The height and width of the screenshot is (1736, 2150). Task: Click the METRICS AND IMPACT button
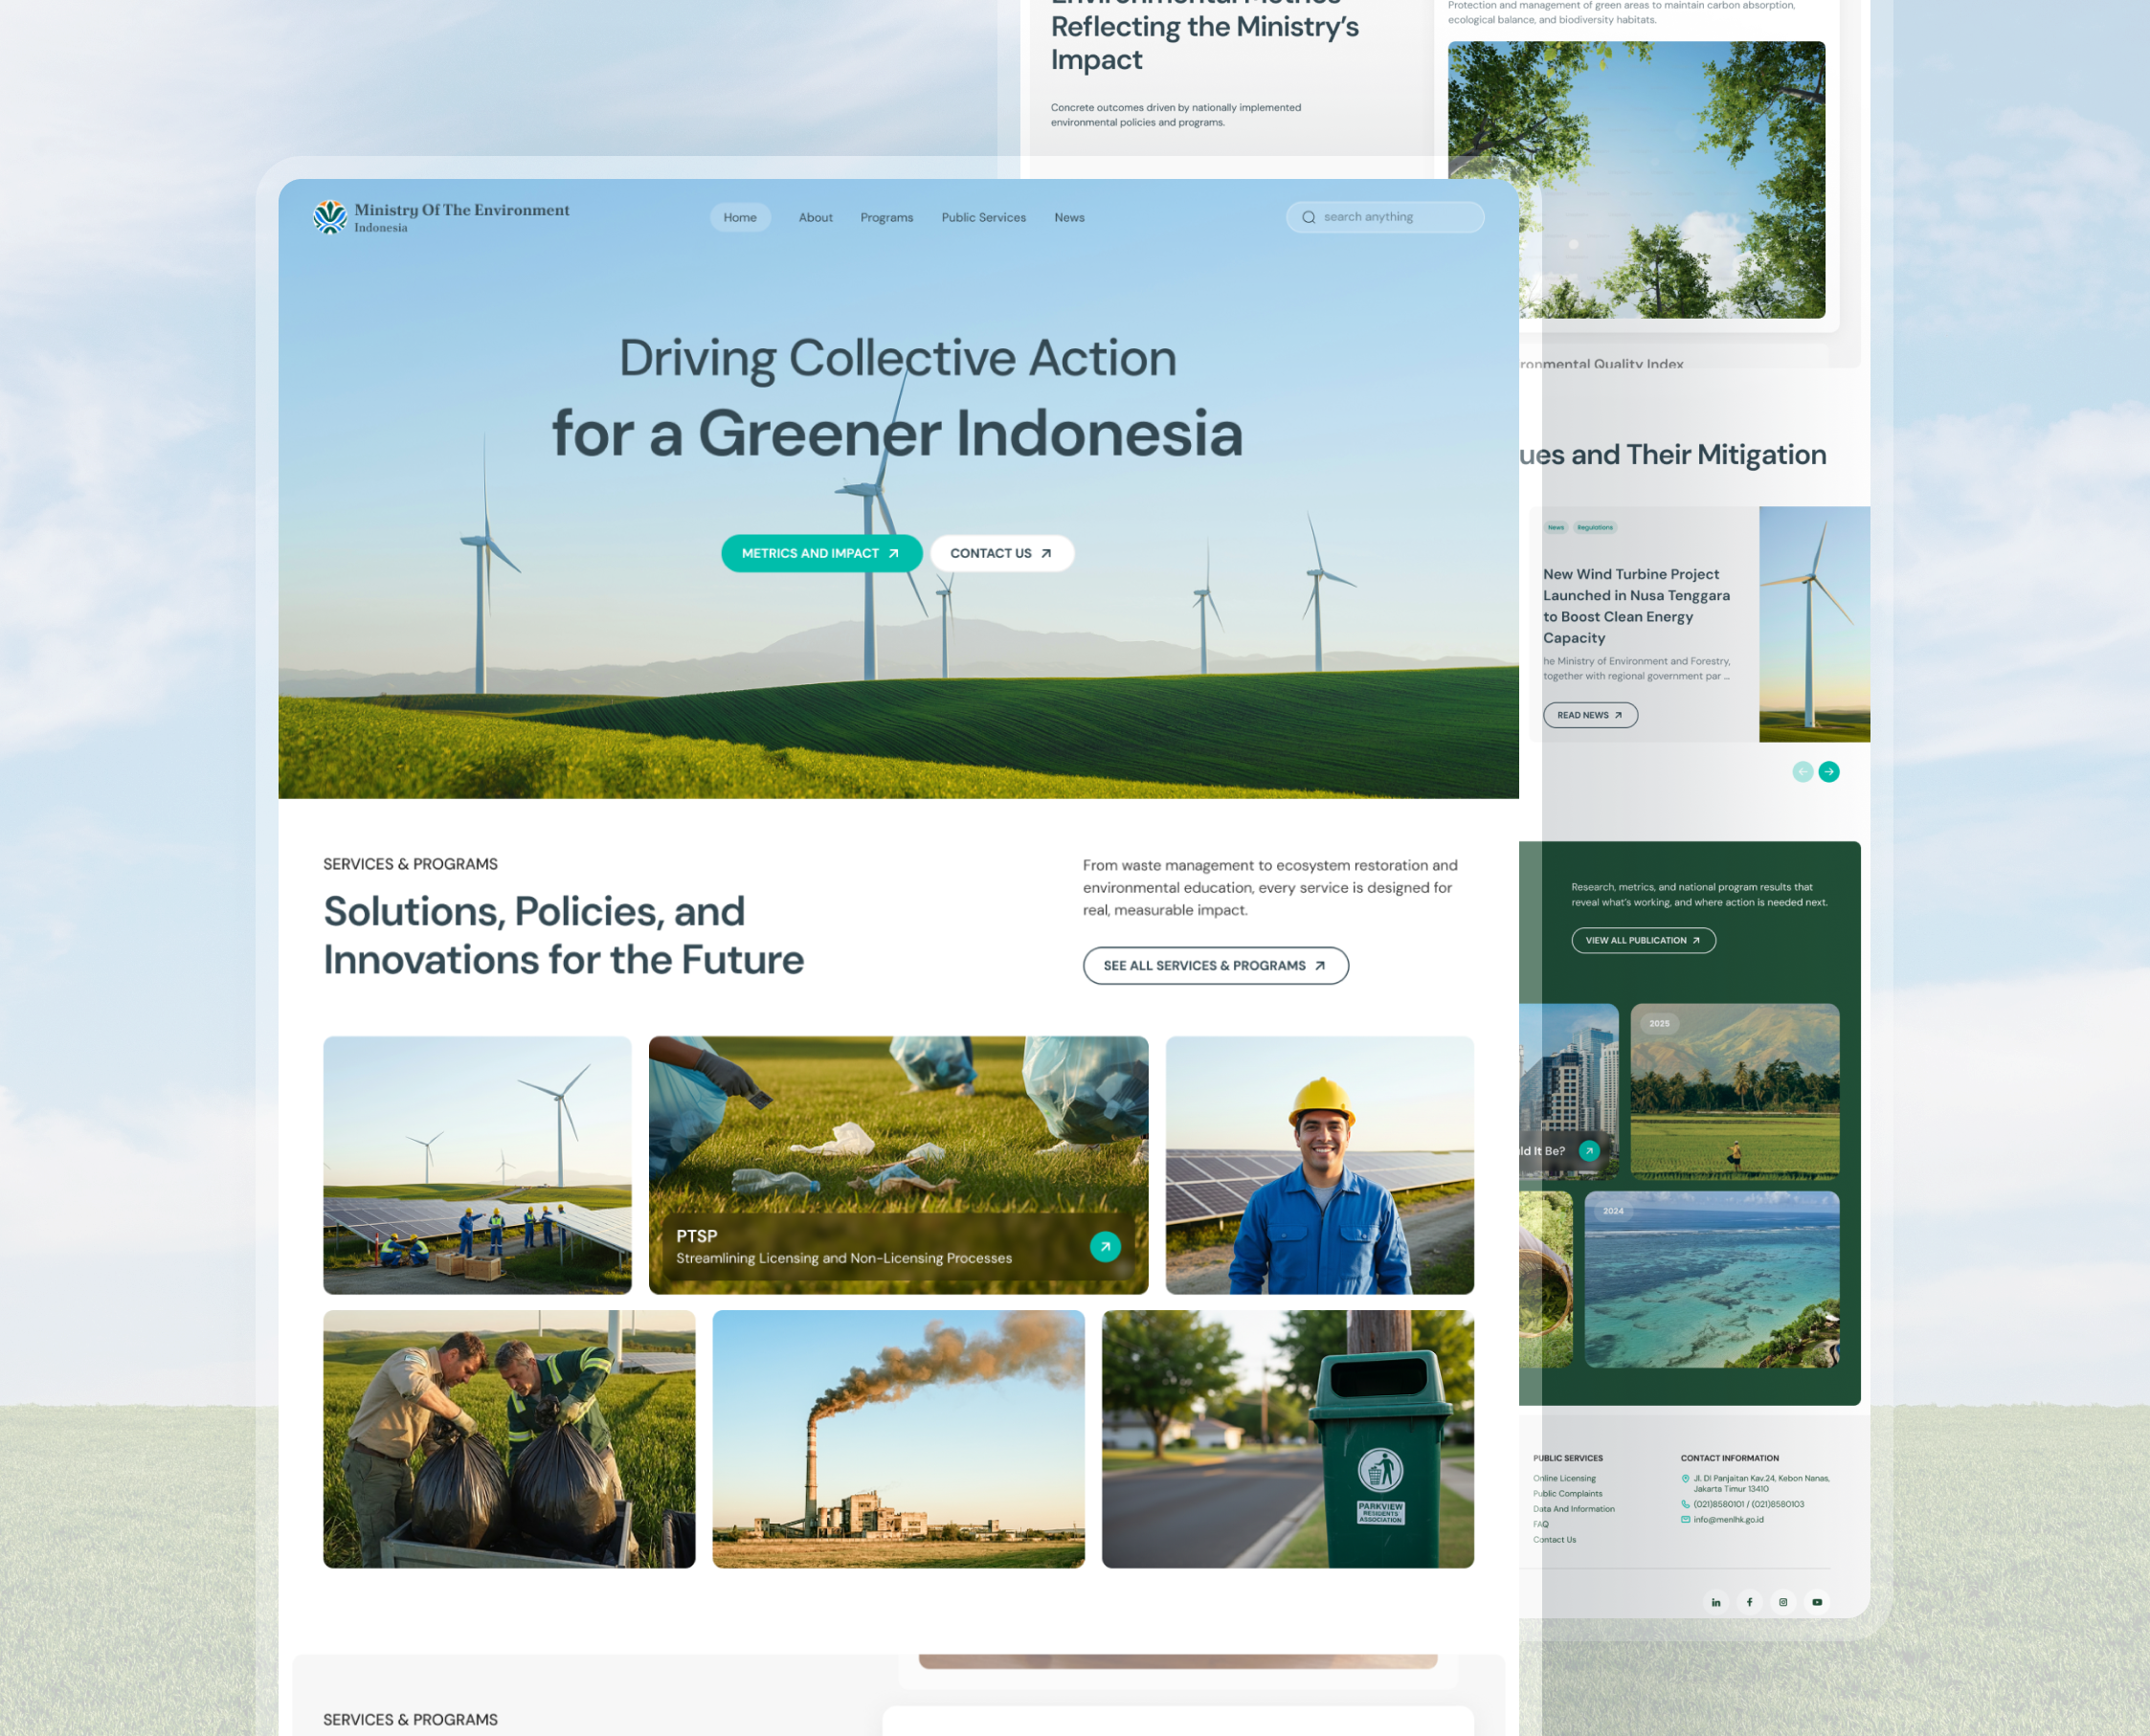point(821,552)
